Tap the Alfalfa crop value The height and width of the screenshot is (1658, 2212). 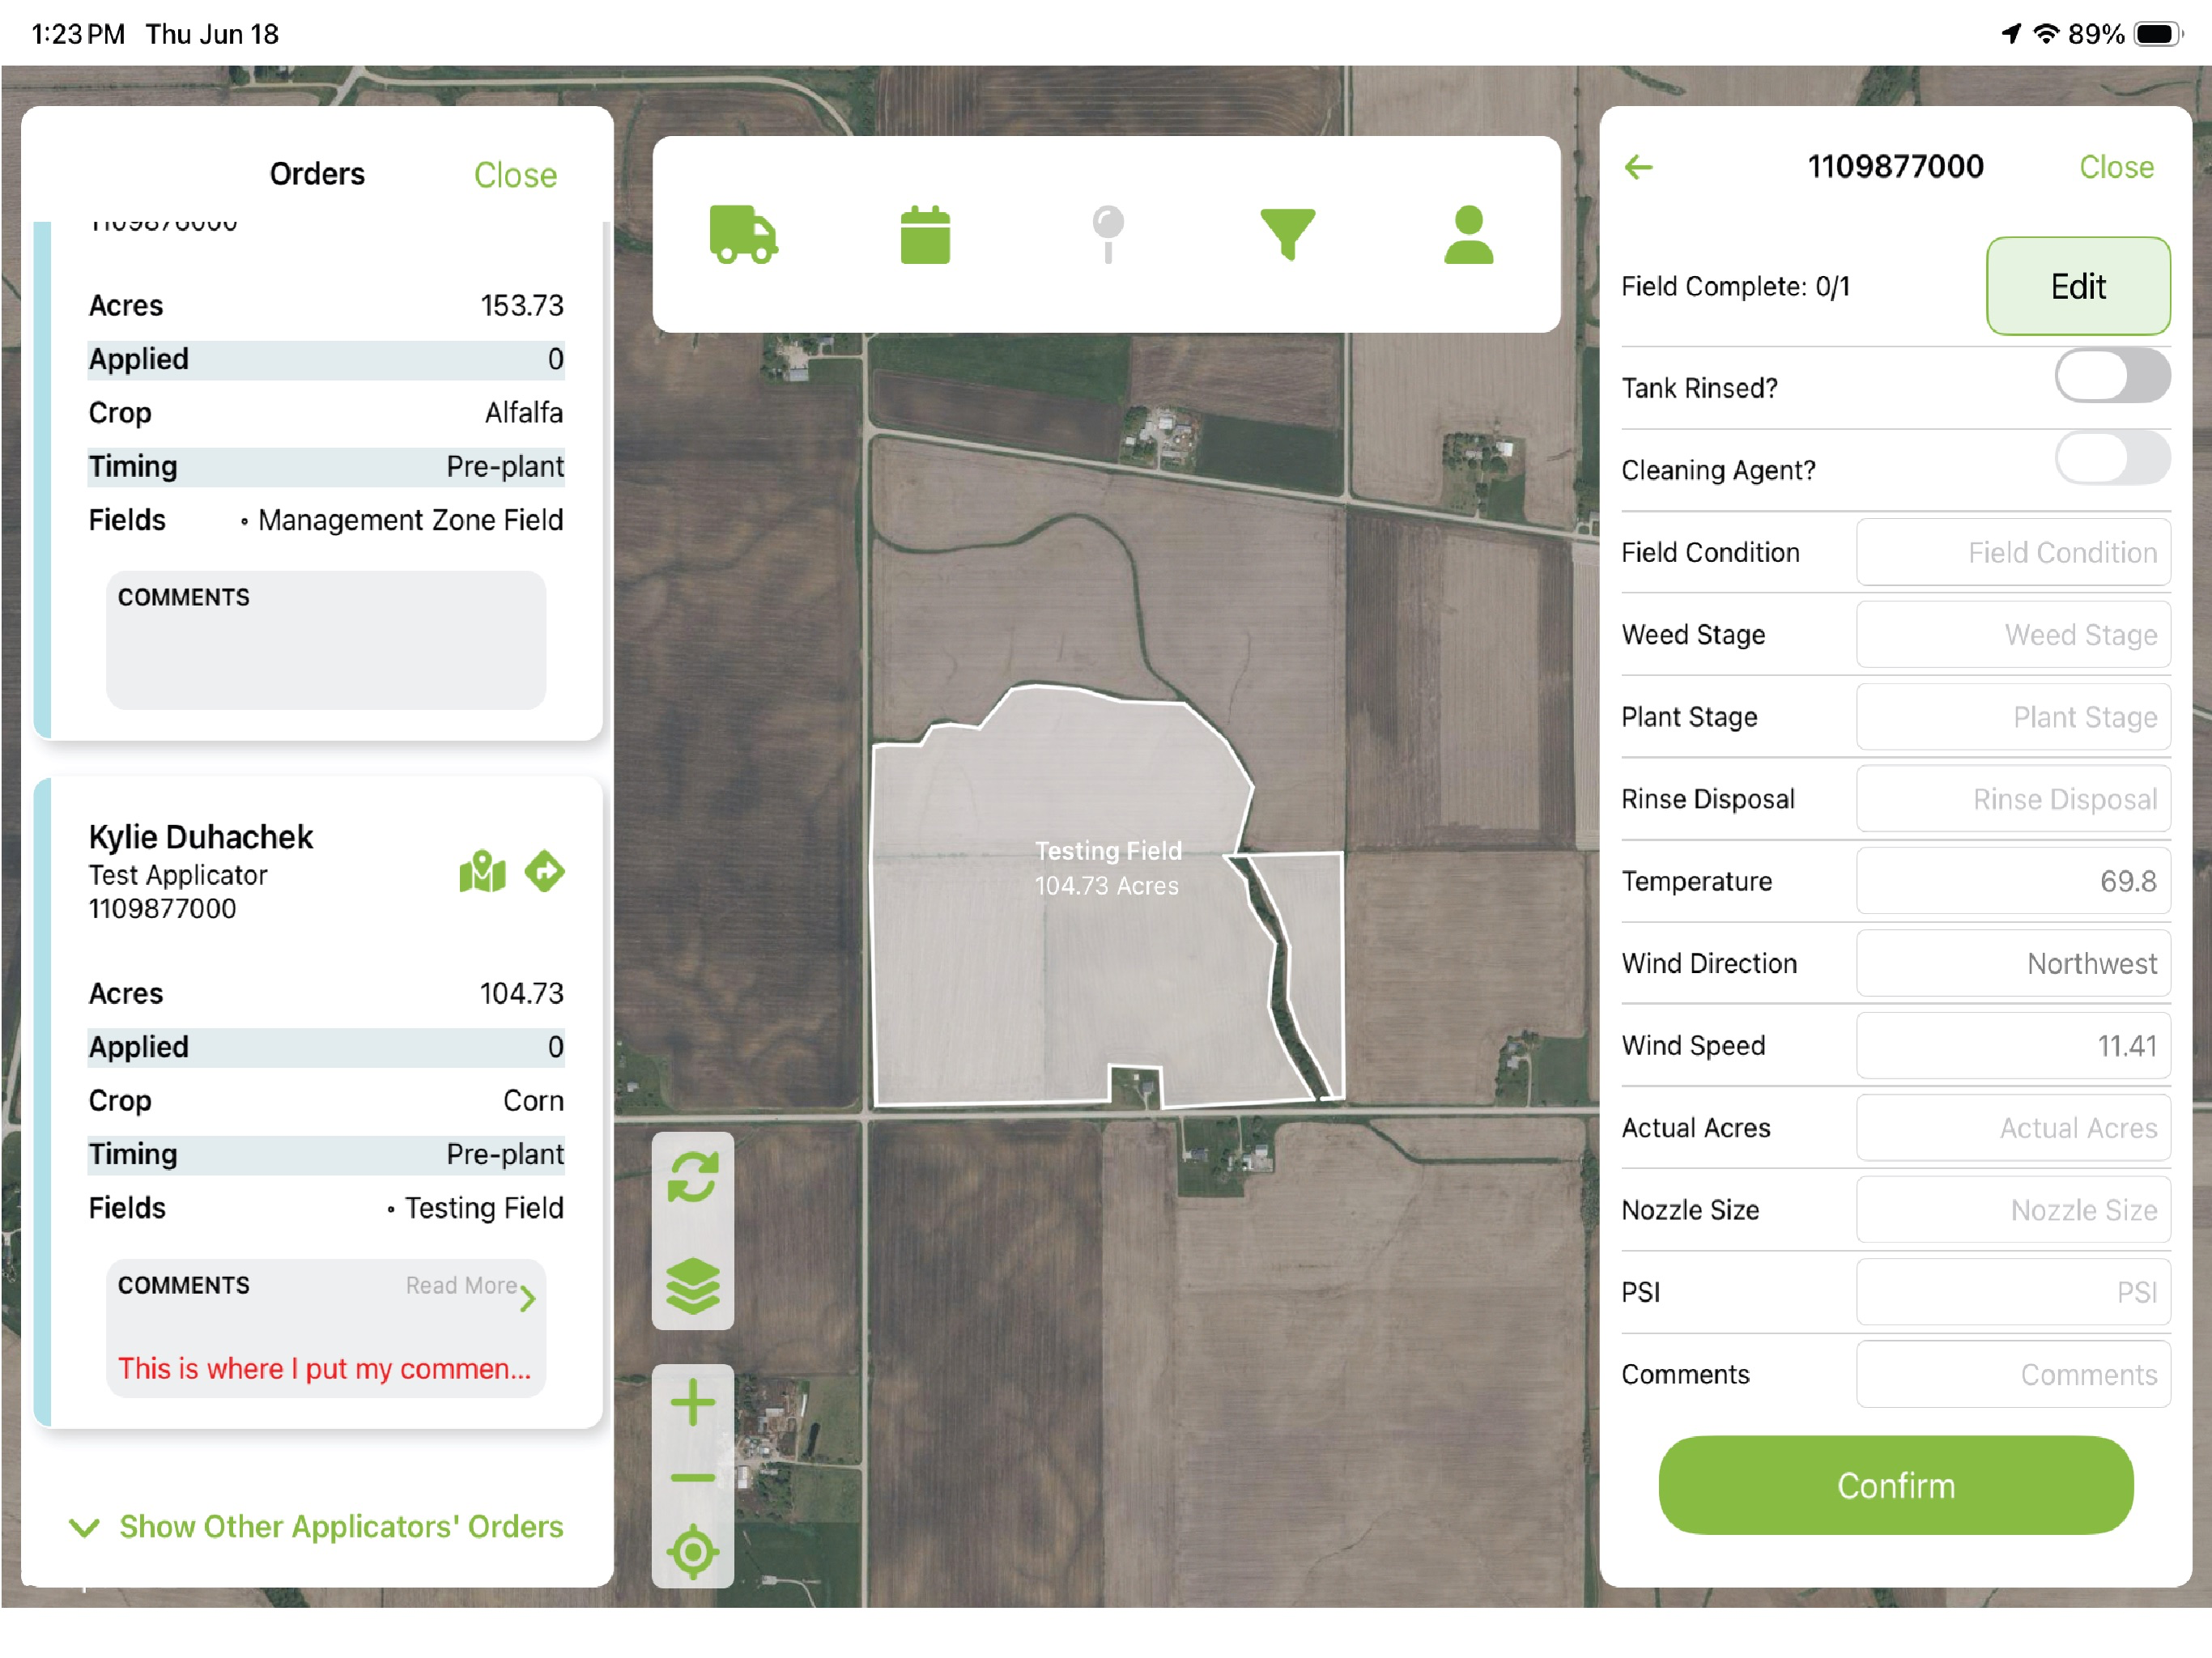(x=524, y=412)
